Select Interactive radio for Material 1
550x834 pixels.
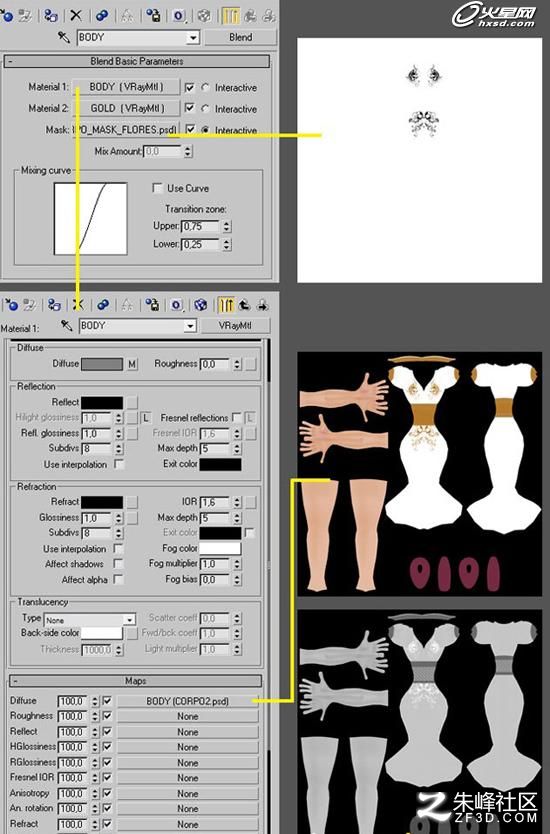[x=205, y=87]
